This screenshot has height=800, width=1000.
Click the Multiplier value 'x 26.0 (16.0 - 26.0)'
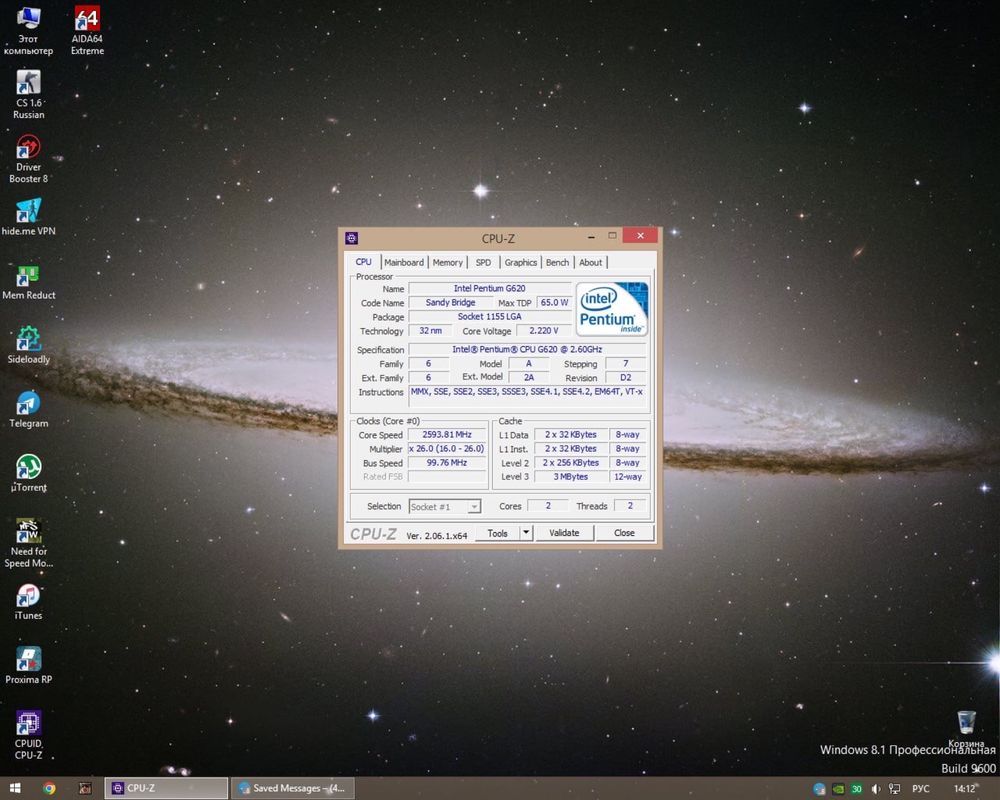click(x=447, y=448)
